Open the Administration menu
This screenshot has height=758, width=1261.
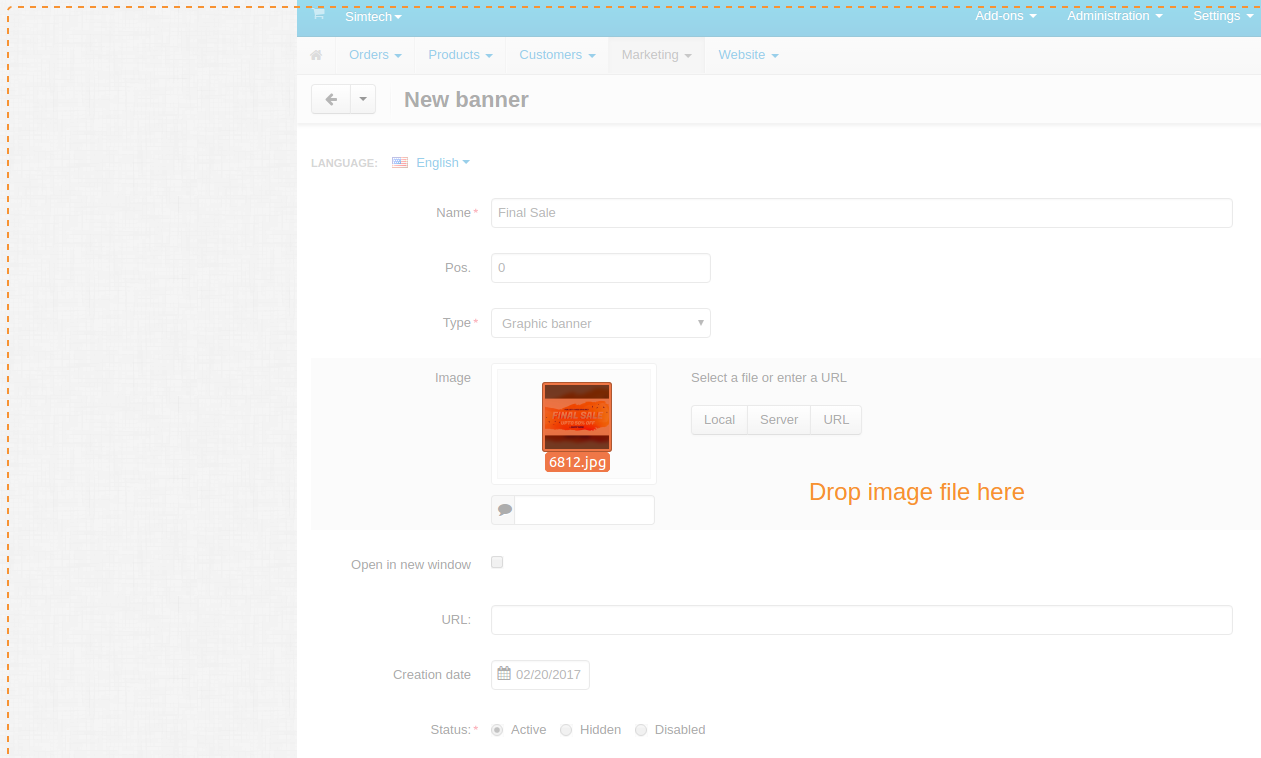(1115, 16)
